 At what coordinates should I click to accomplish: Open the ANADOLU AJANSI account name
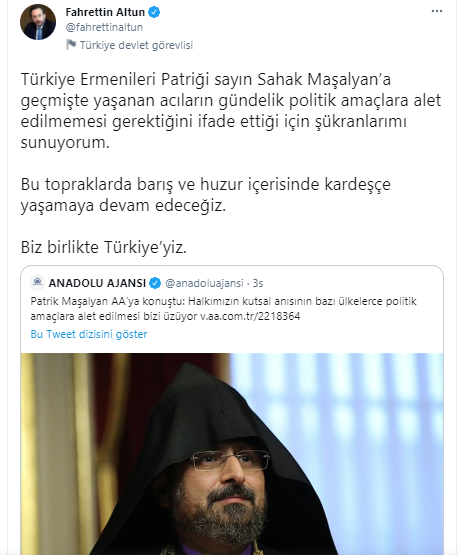[x=97, y=283]
